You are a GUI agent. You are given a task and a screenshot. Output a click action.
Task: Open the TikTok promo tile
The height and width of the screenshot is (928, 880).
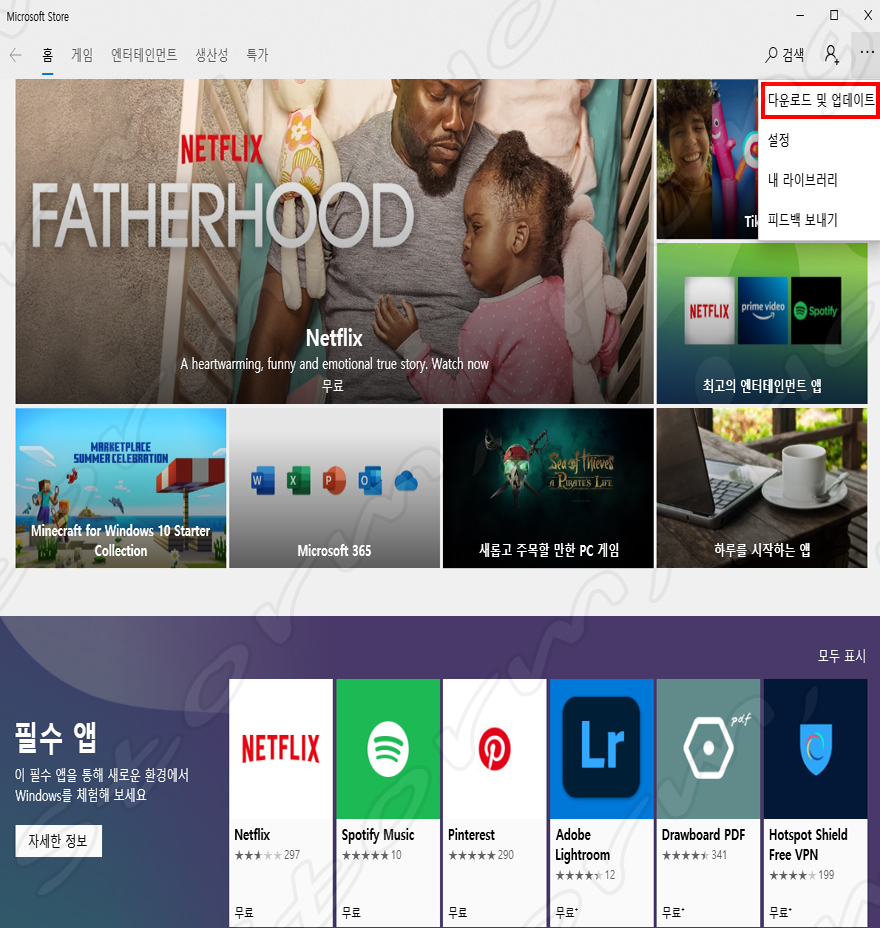pyautogui.click(x=707, y=159)
